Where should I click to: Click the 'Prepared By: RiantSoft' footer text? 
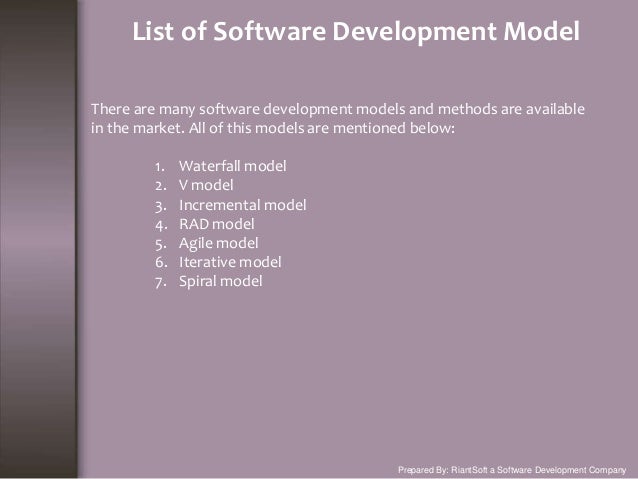coord(512,470)
